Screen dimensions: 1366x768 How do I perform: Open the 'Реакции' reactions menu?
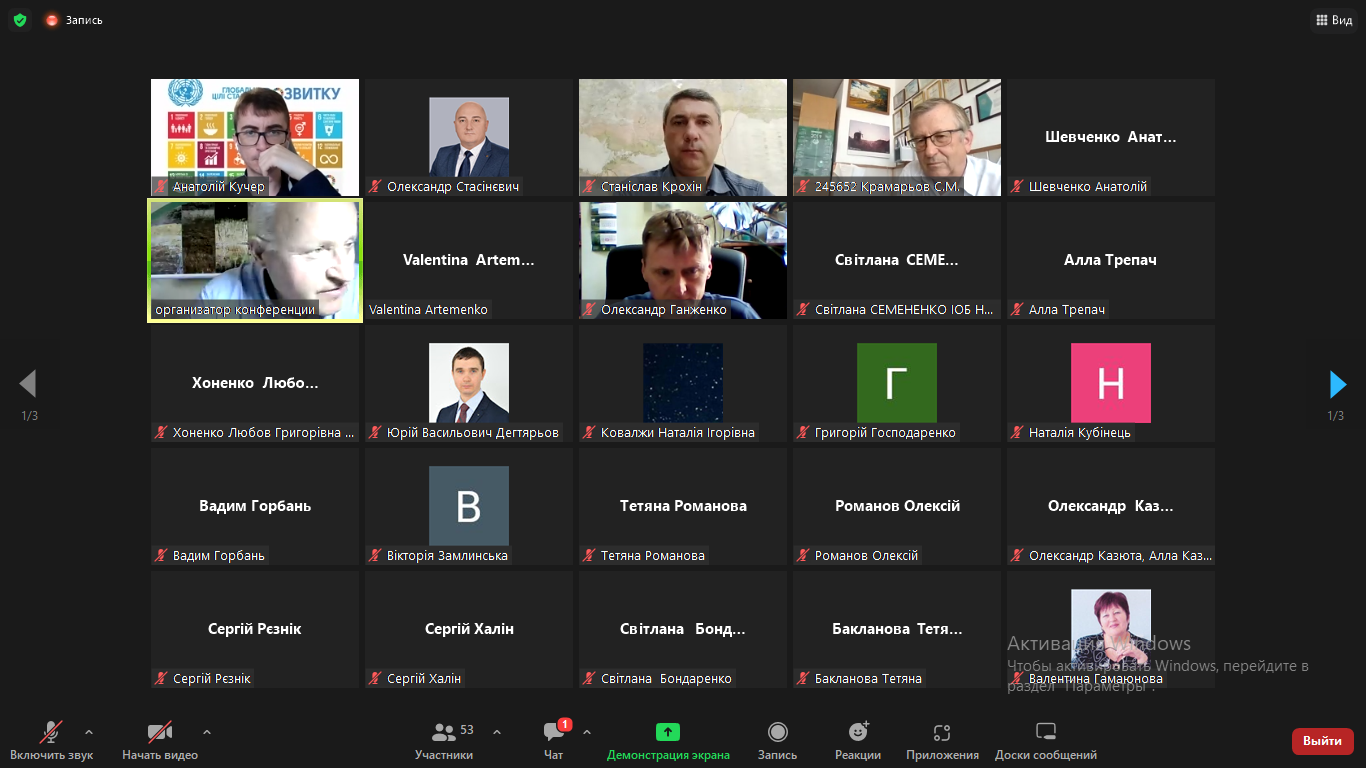coord(858,740)
